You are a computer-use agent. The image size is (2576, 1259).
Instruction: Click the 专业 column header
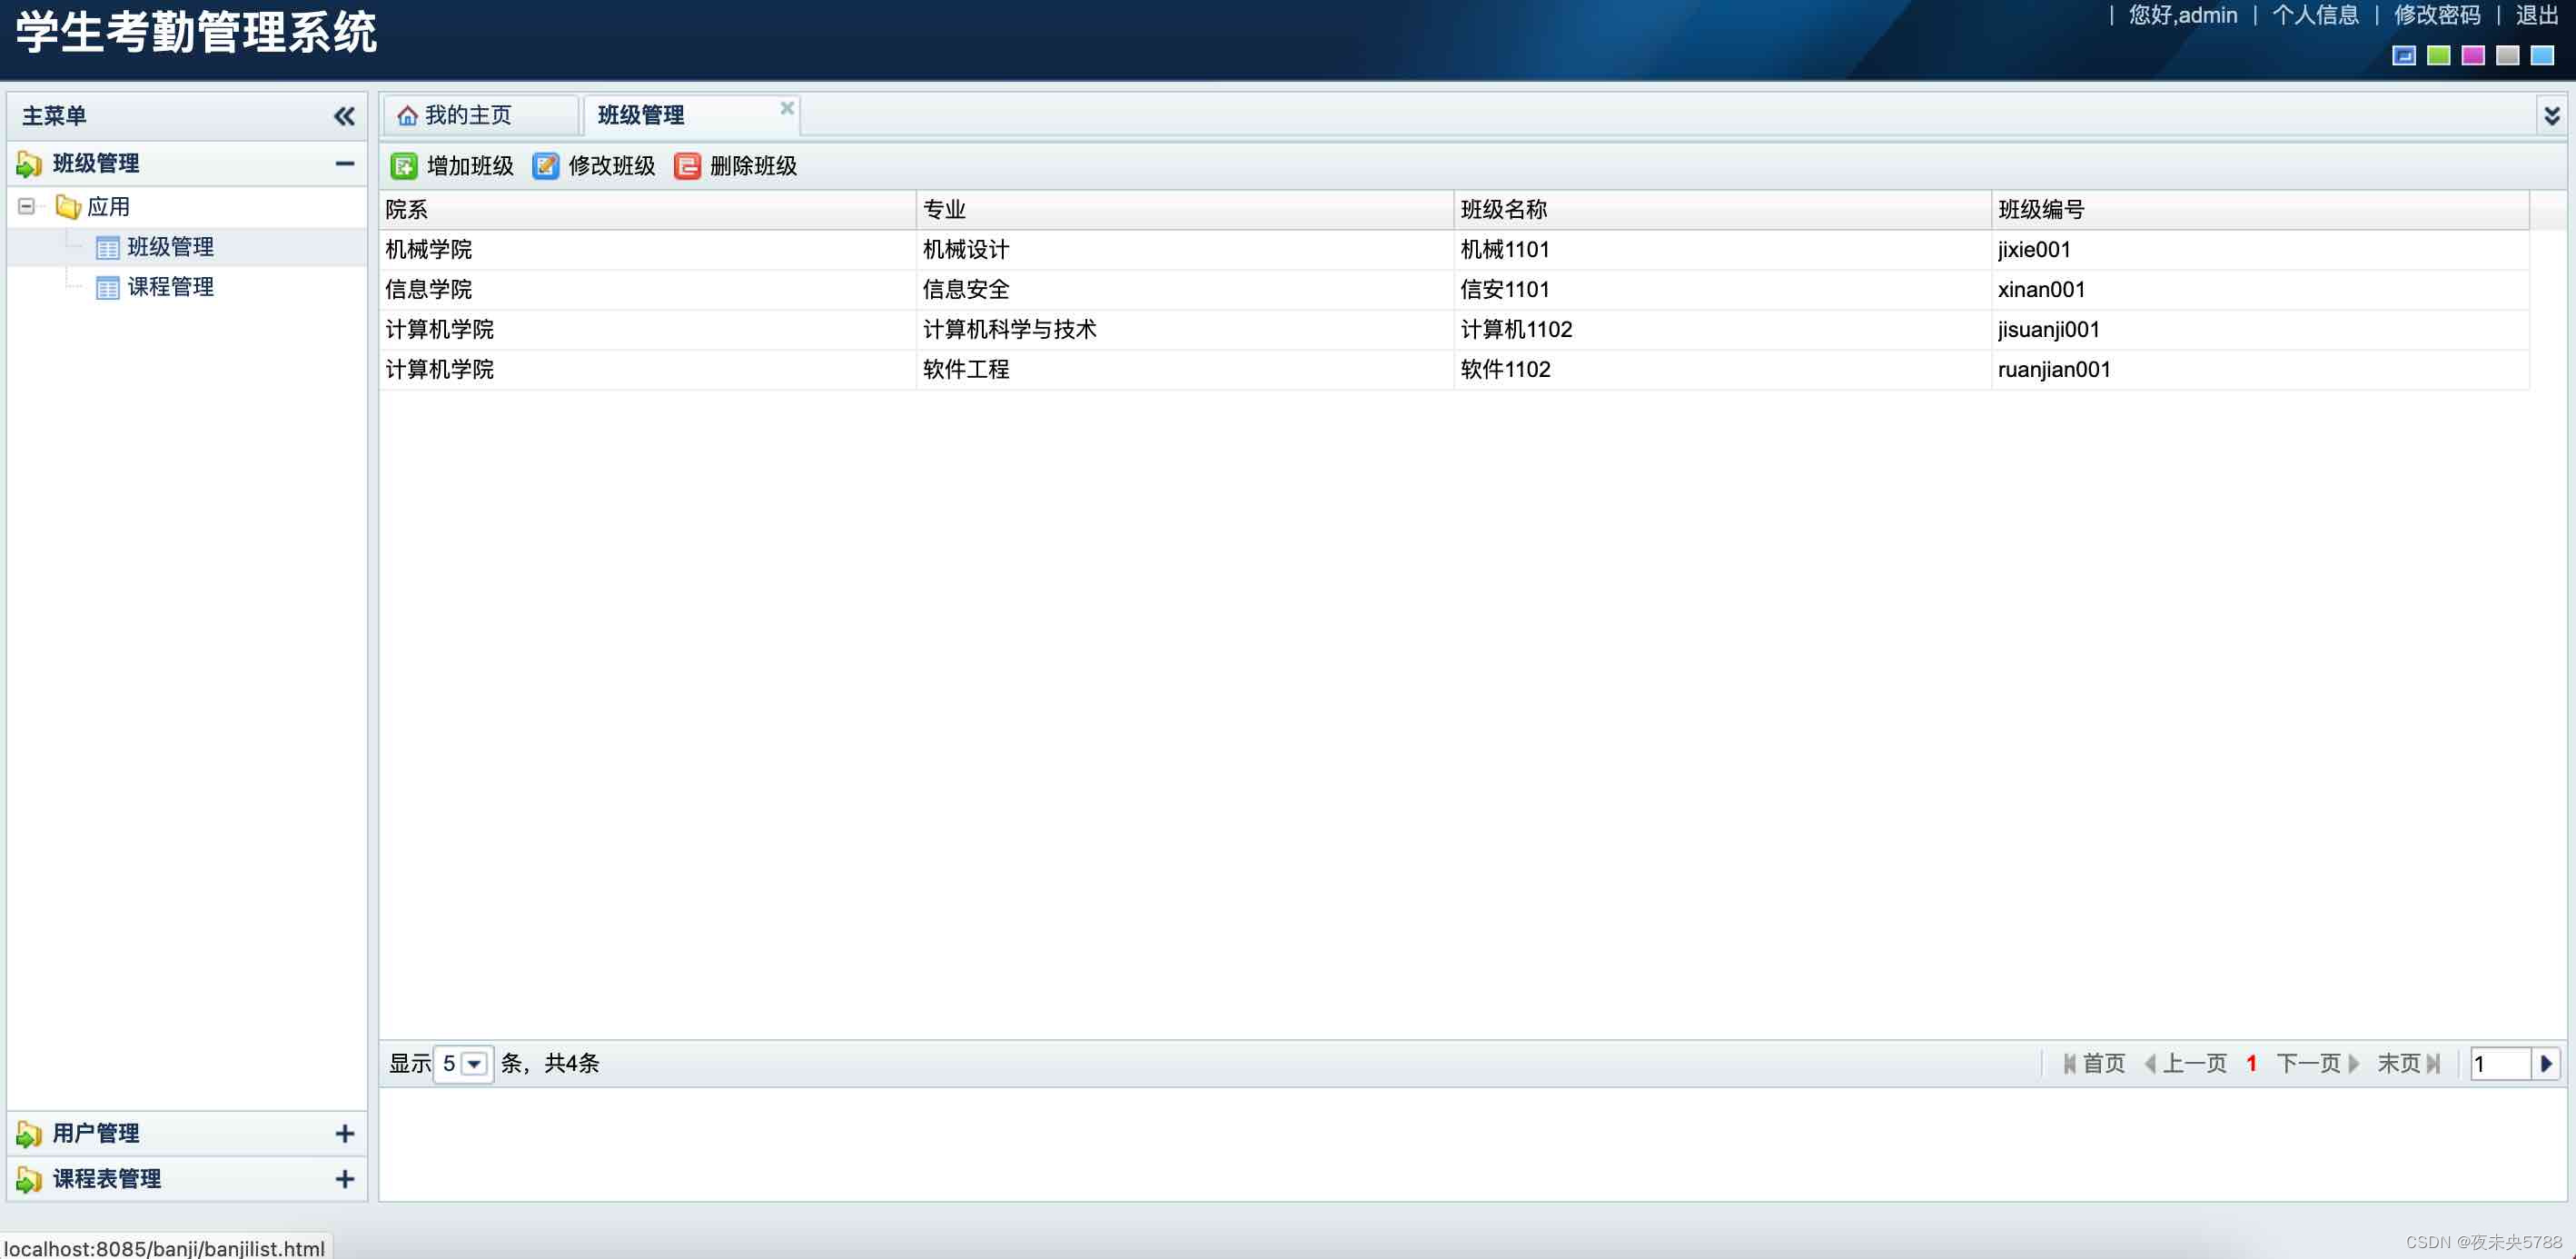(1185, 210)
